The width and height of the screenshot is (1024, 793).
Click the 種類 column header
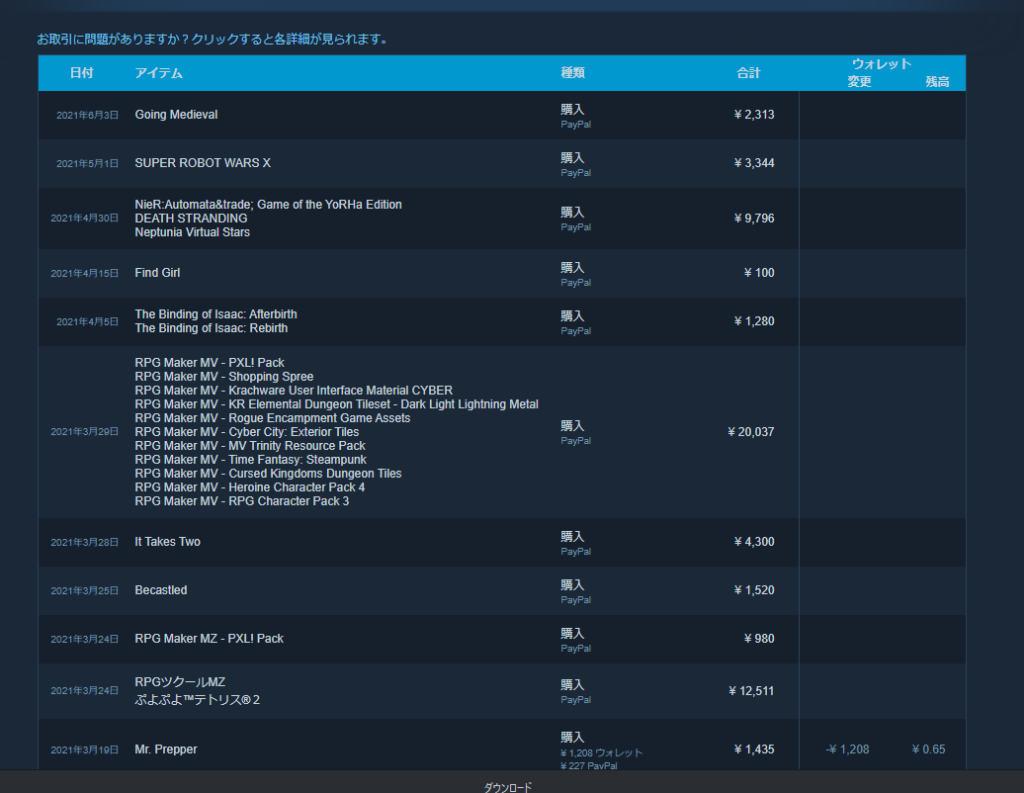[572, 73]
